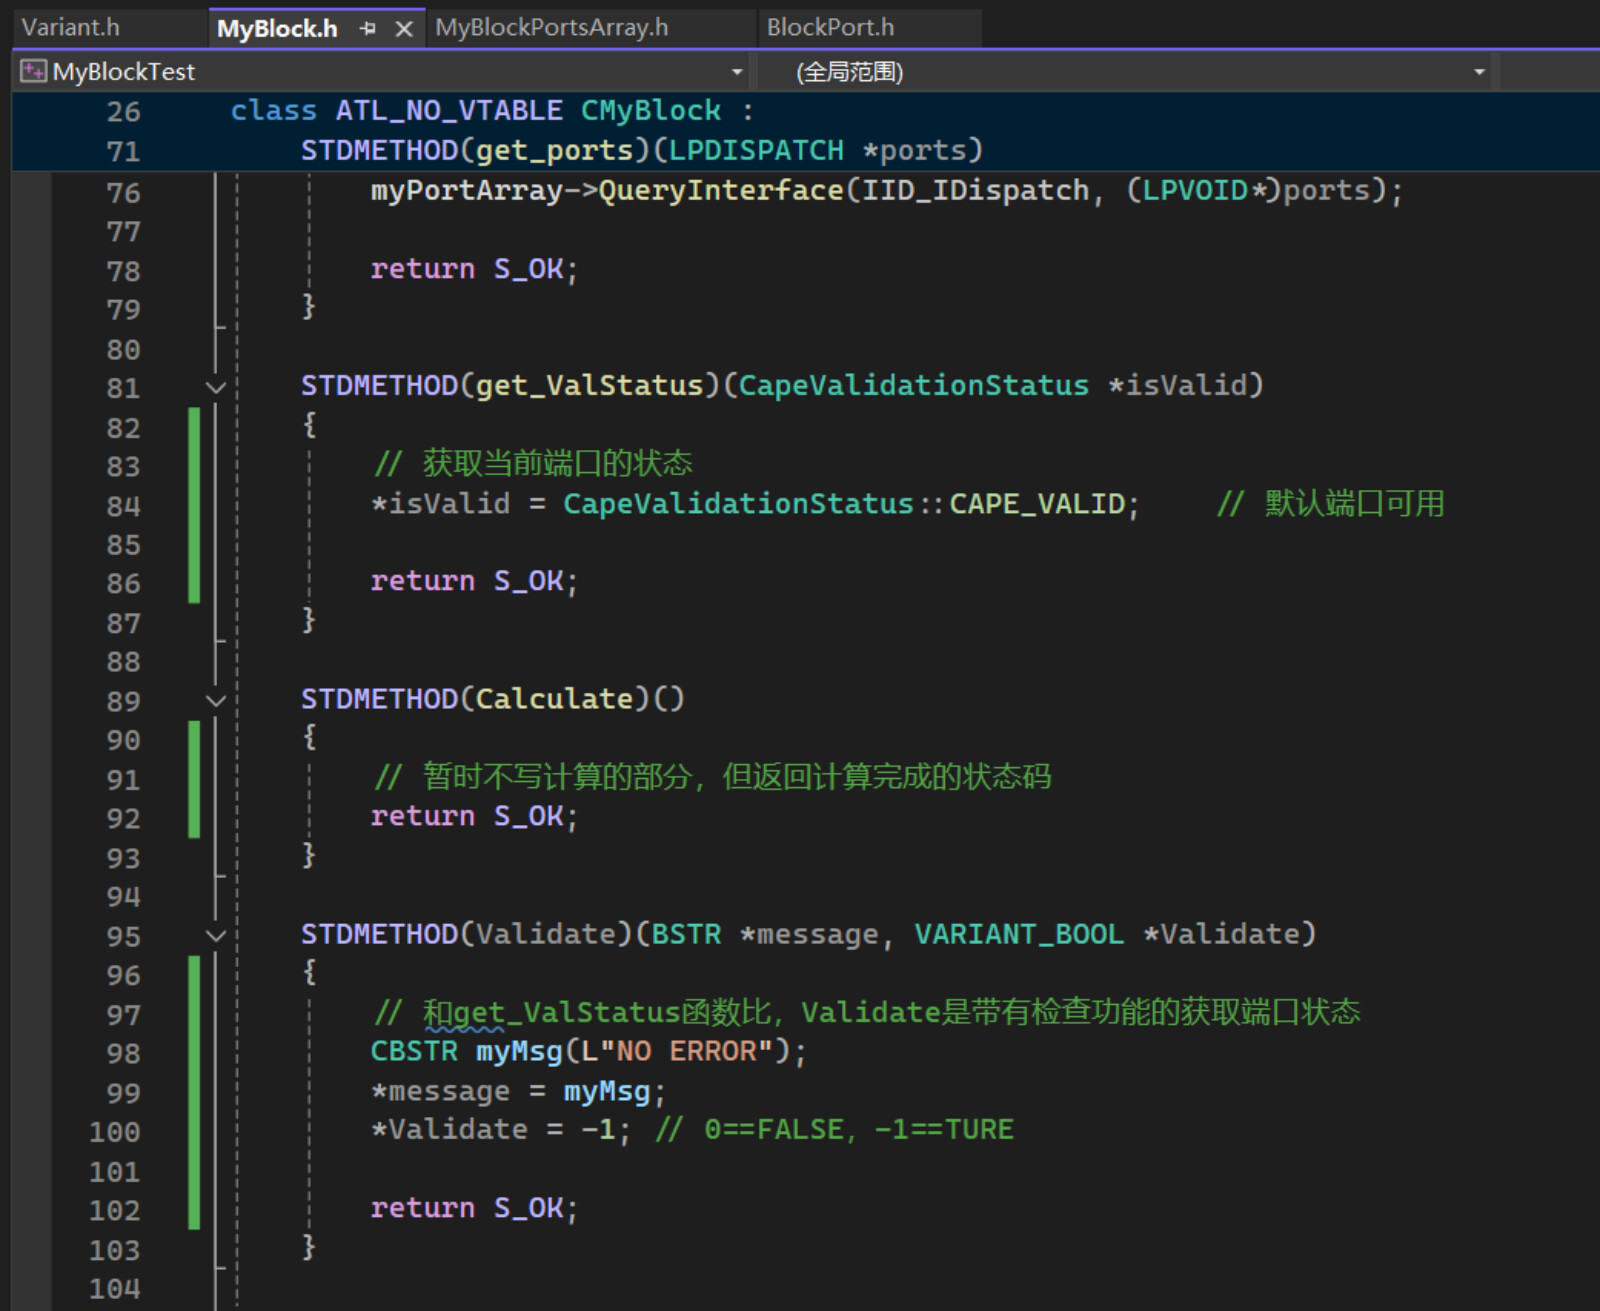The height and width of the screenshot is (1311, 1600).
Task: Click the sticky get_ports method header
Action: (x=642, y=150)
